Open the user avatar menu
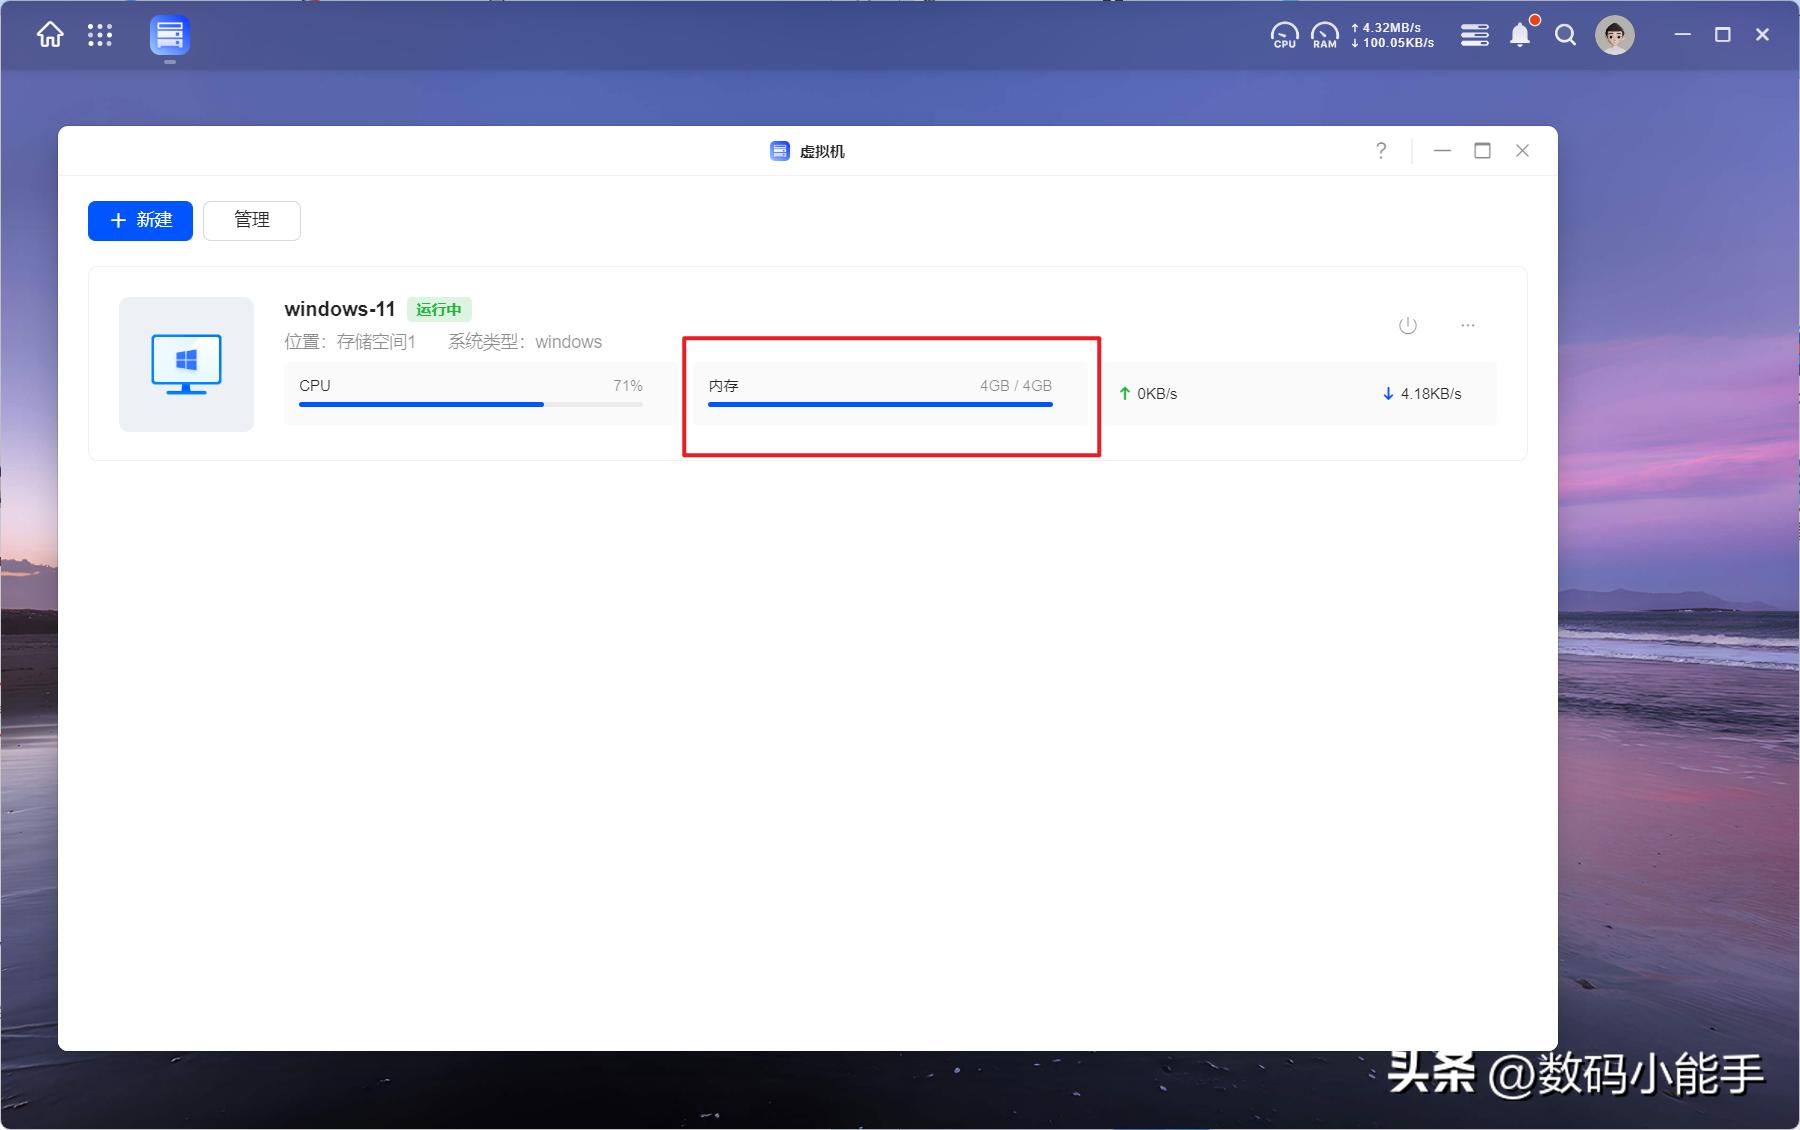 click(x=1614, y=36)
